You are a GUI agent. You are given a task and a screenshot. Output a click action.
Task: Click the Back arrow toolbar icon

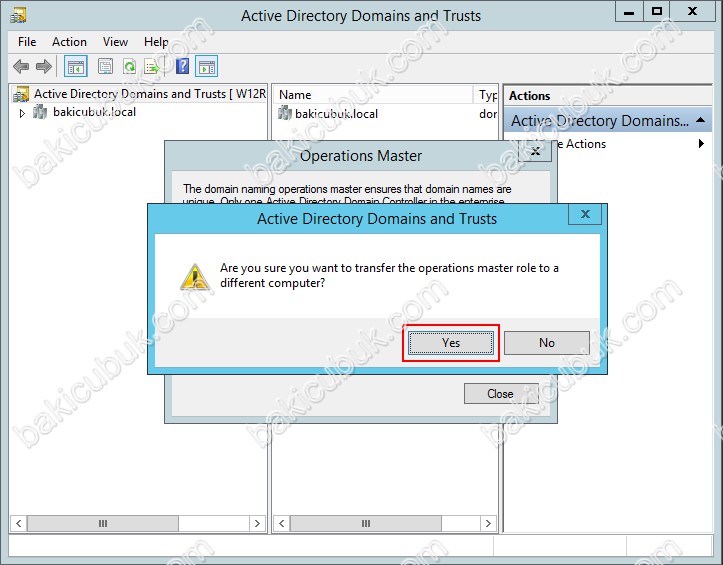pyautogui.click(x=21, y=67)
